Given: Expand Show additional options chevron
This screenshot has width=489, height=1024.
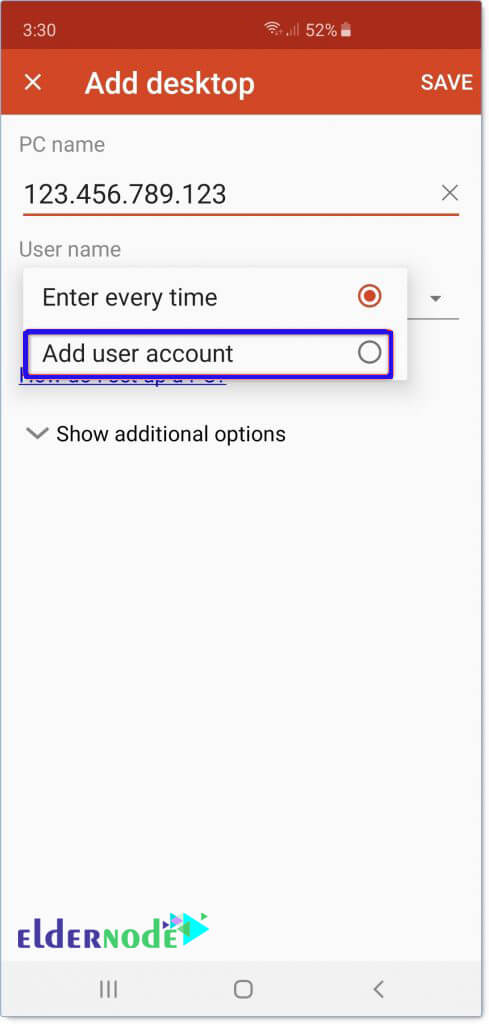Looking at the screenshot, I should (37, 433).
